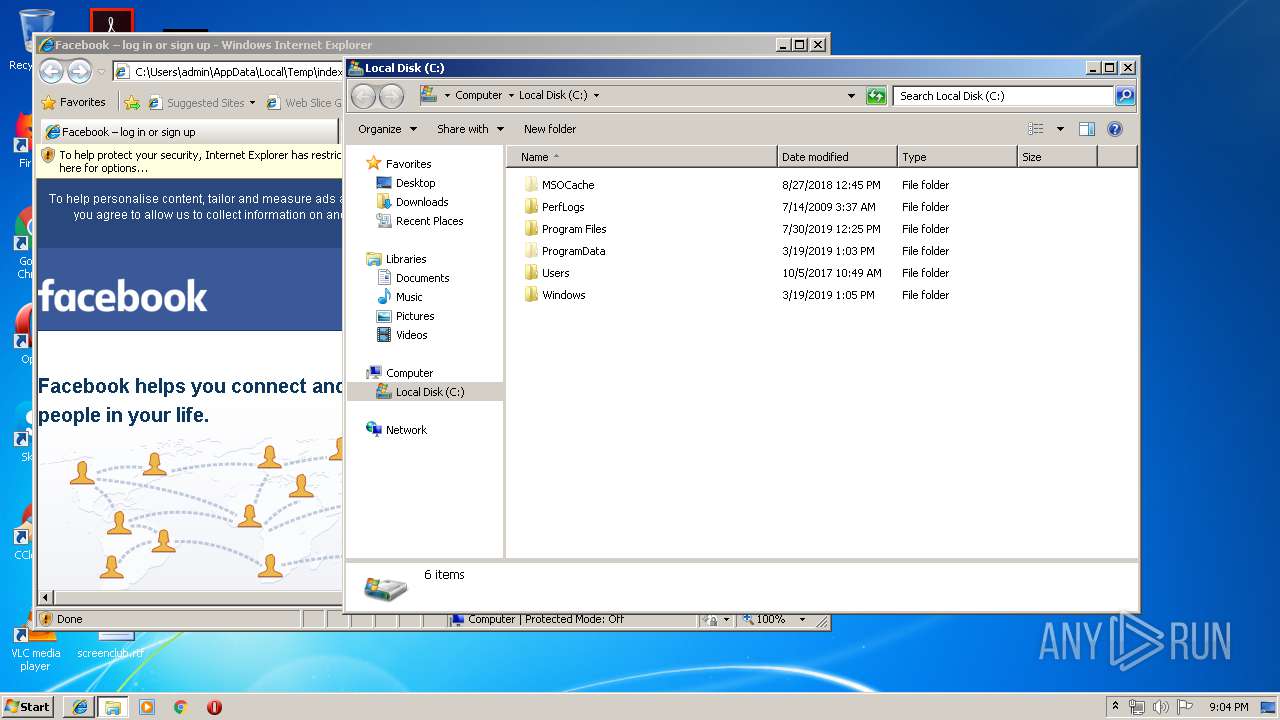Open the Suggested Sites link in IE
The width and height of the screenshot is (1280, 720).
click(204, 102)
